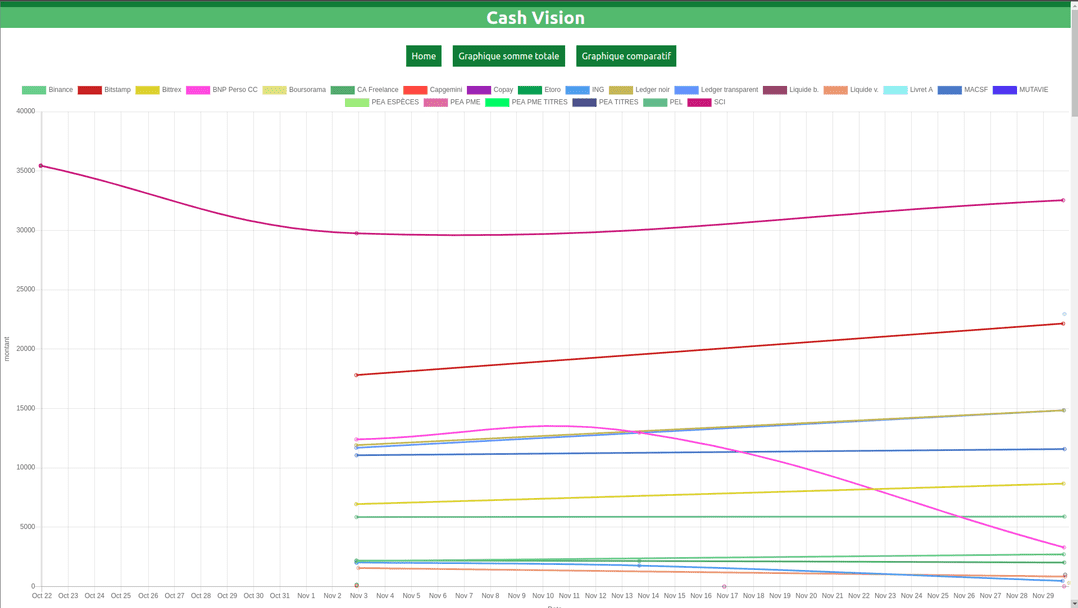Image resolution: width=1078 pixels, height=608 pixels.
Task: Toggle Liquide b. legend entry
Action: tap(791, 90)
